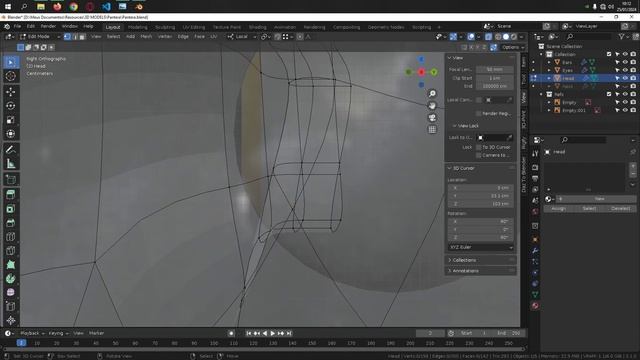Switch orthographic/perspective via grid gizmo icon
Image resolution: width=640 pixels, height=360 pixels.
(x=432, y=129)
